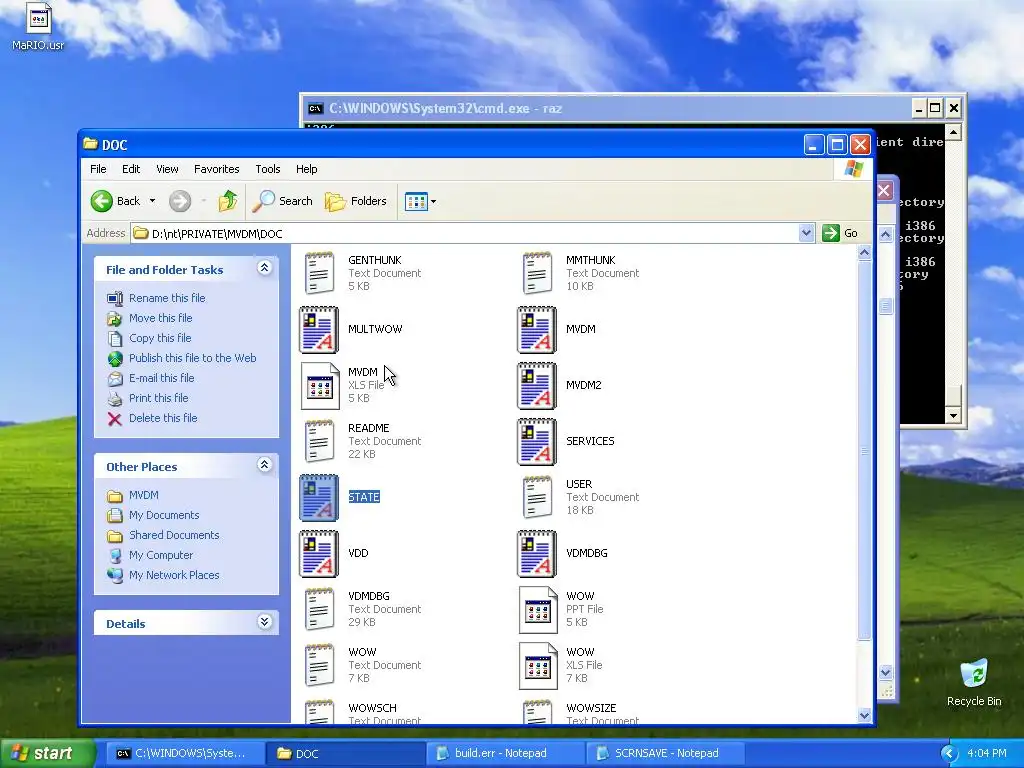The height and width of the screenshot is (768, 1024).
Task: Select the USER text document icon
Action: click(x=537, y=498)
